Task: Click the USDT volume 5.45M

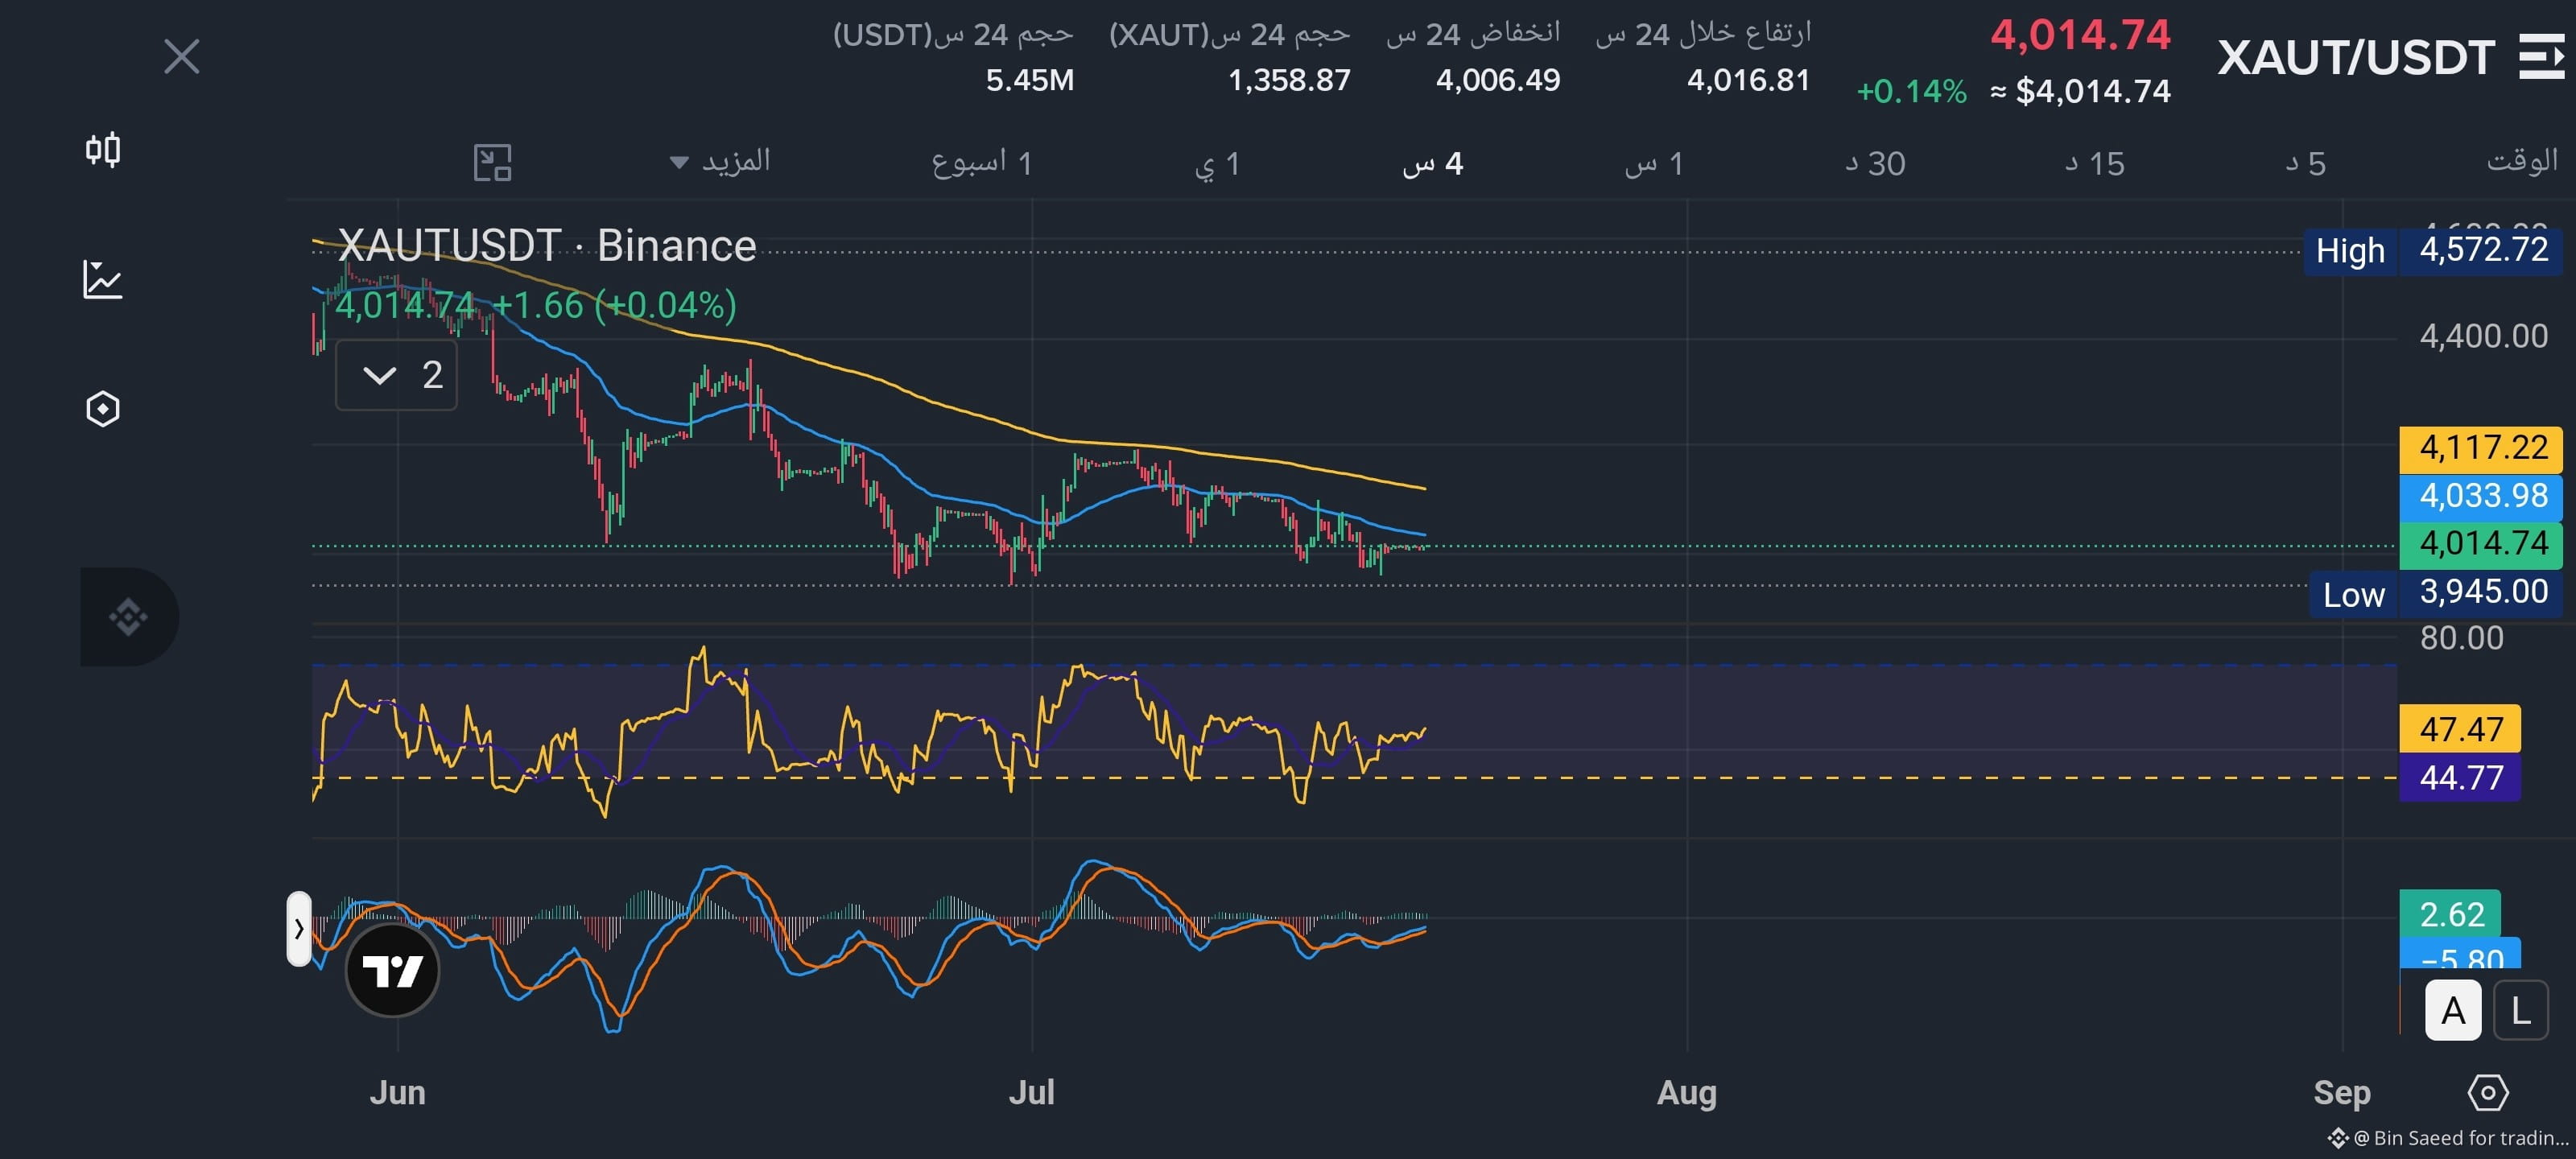Action: (1029, 80)
